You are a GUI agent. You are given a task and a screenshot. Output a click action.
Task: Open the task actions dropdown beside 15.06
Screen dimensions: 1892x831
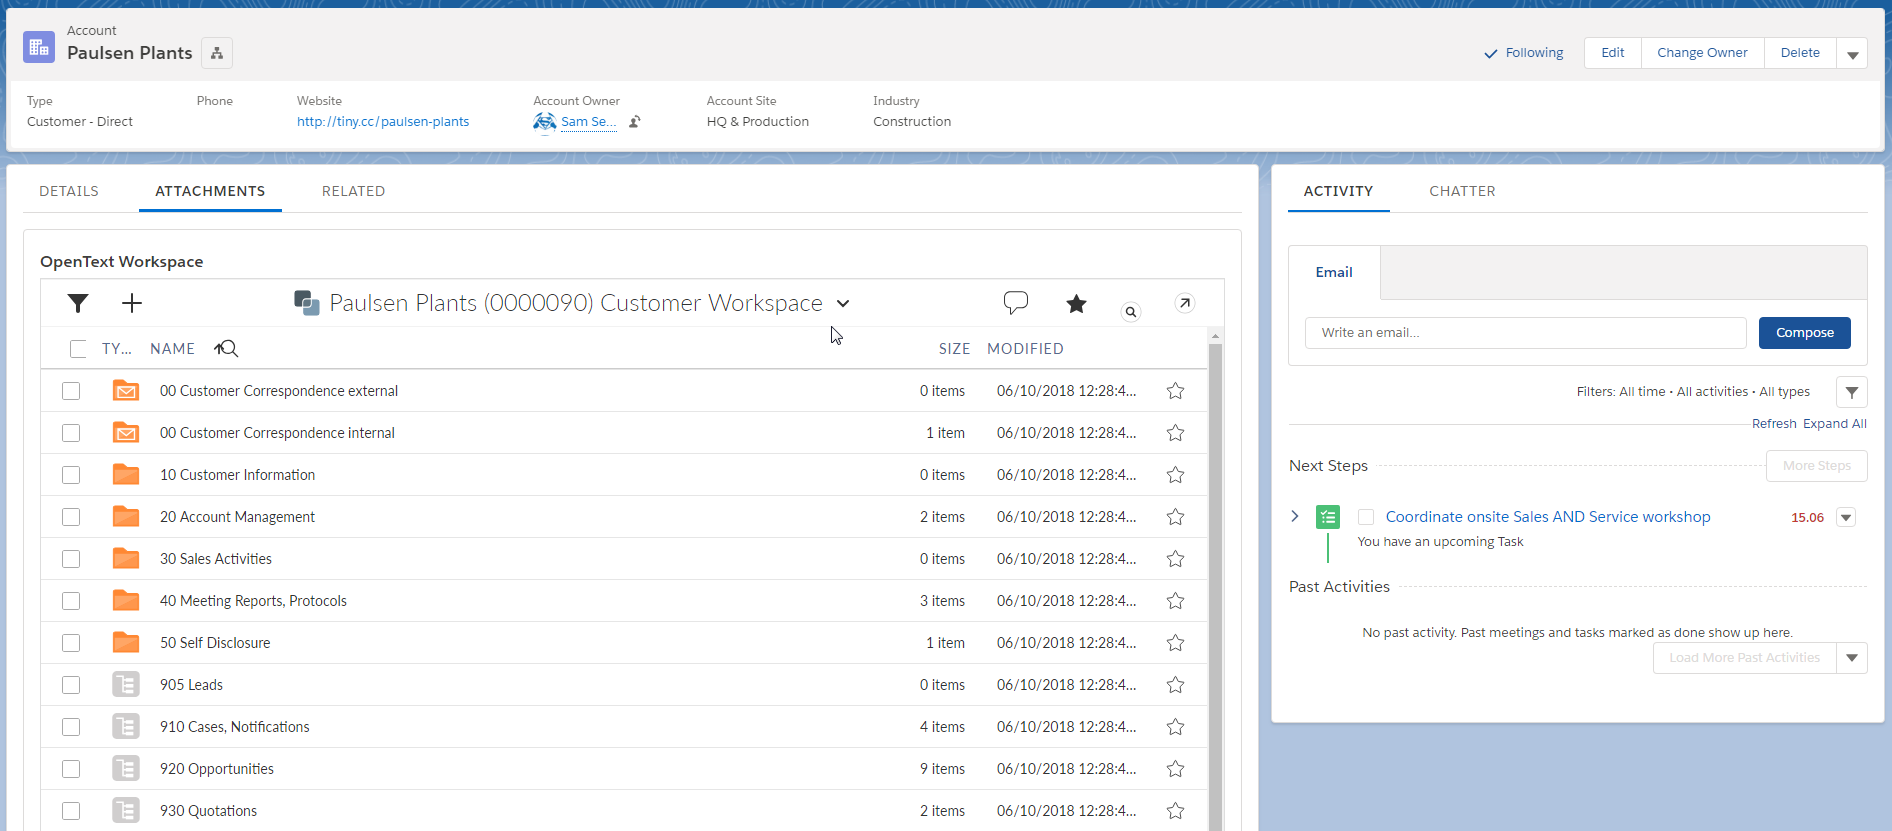click(1846, 517)
